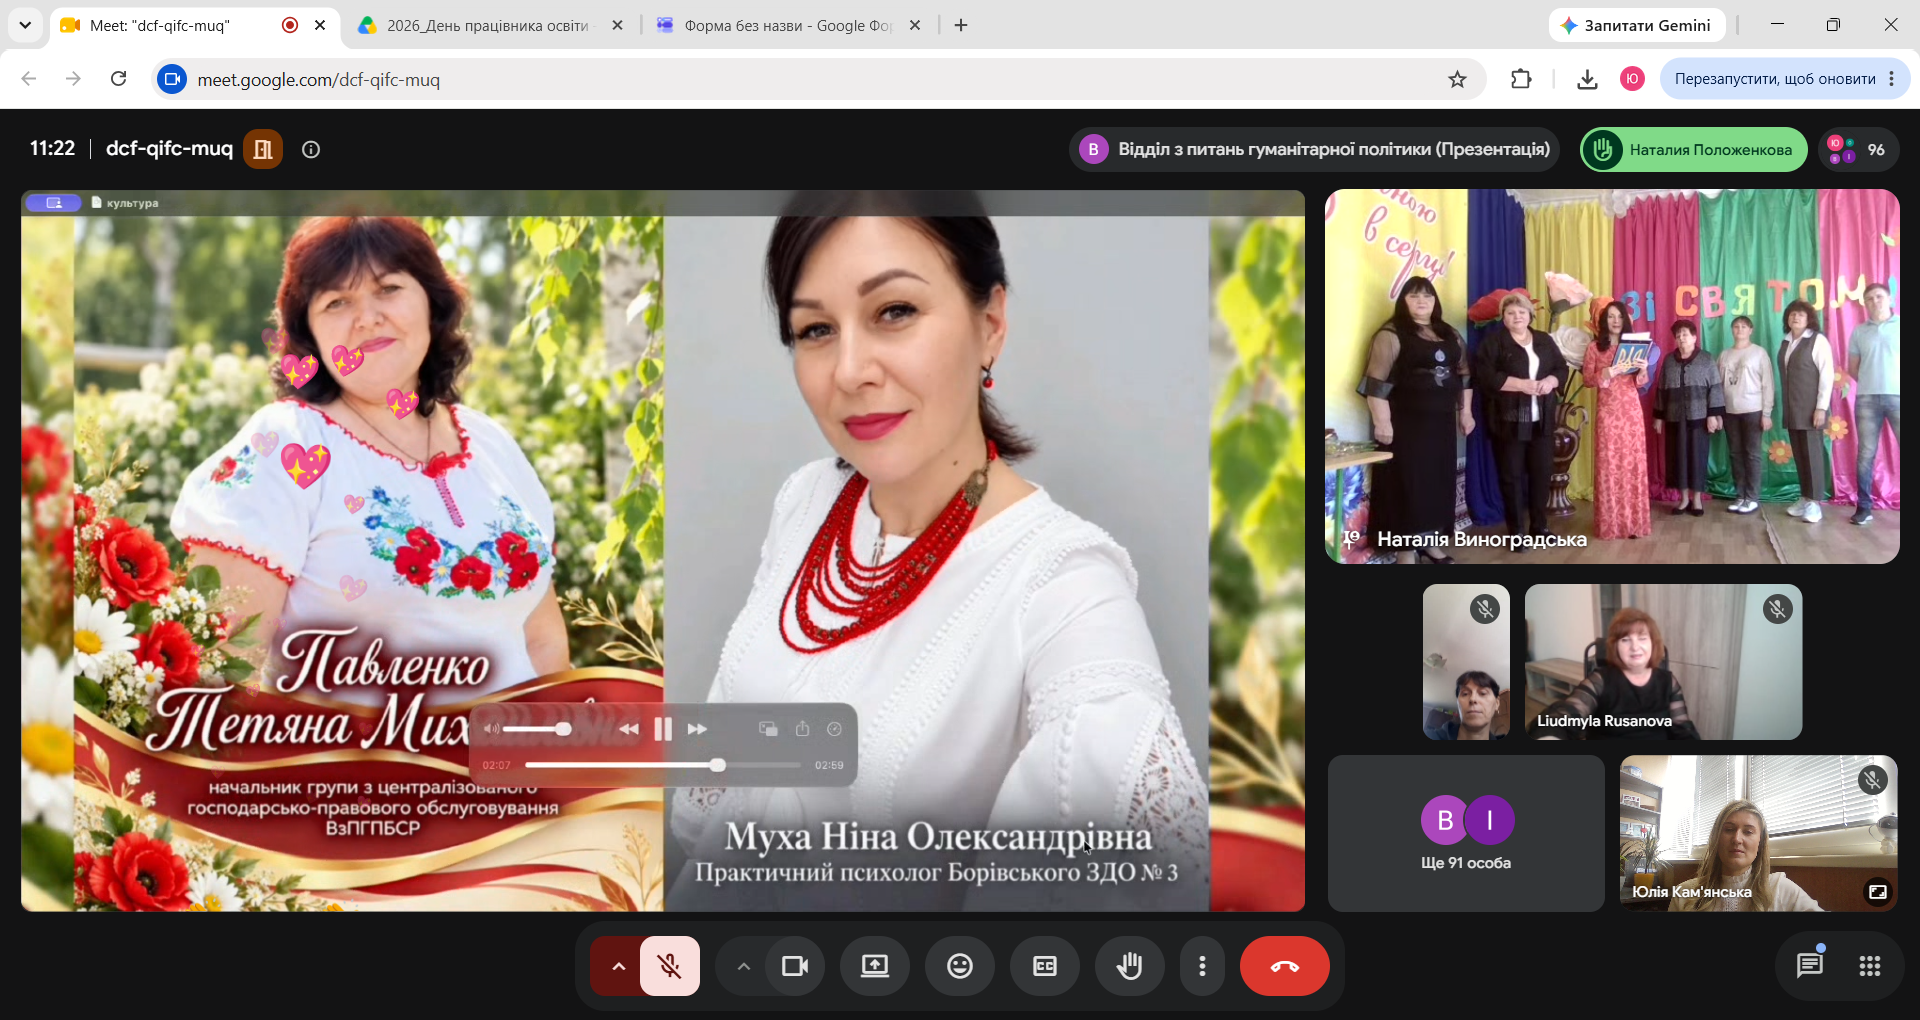Select the Liudmyla Rusanova video tile
The width and height of the screenshot is (1920, 1020).
click(x=1664, y=662)
